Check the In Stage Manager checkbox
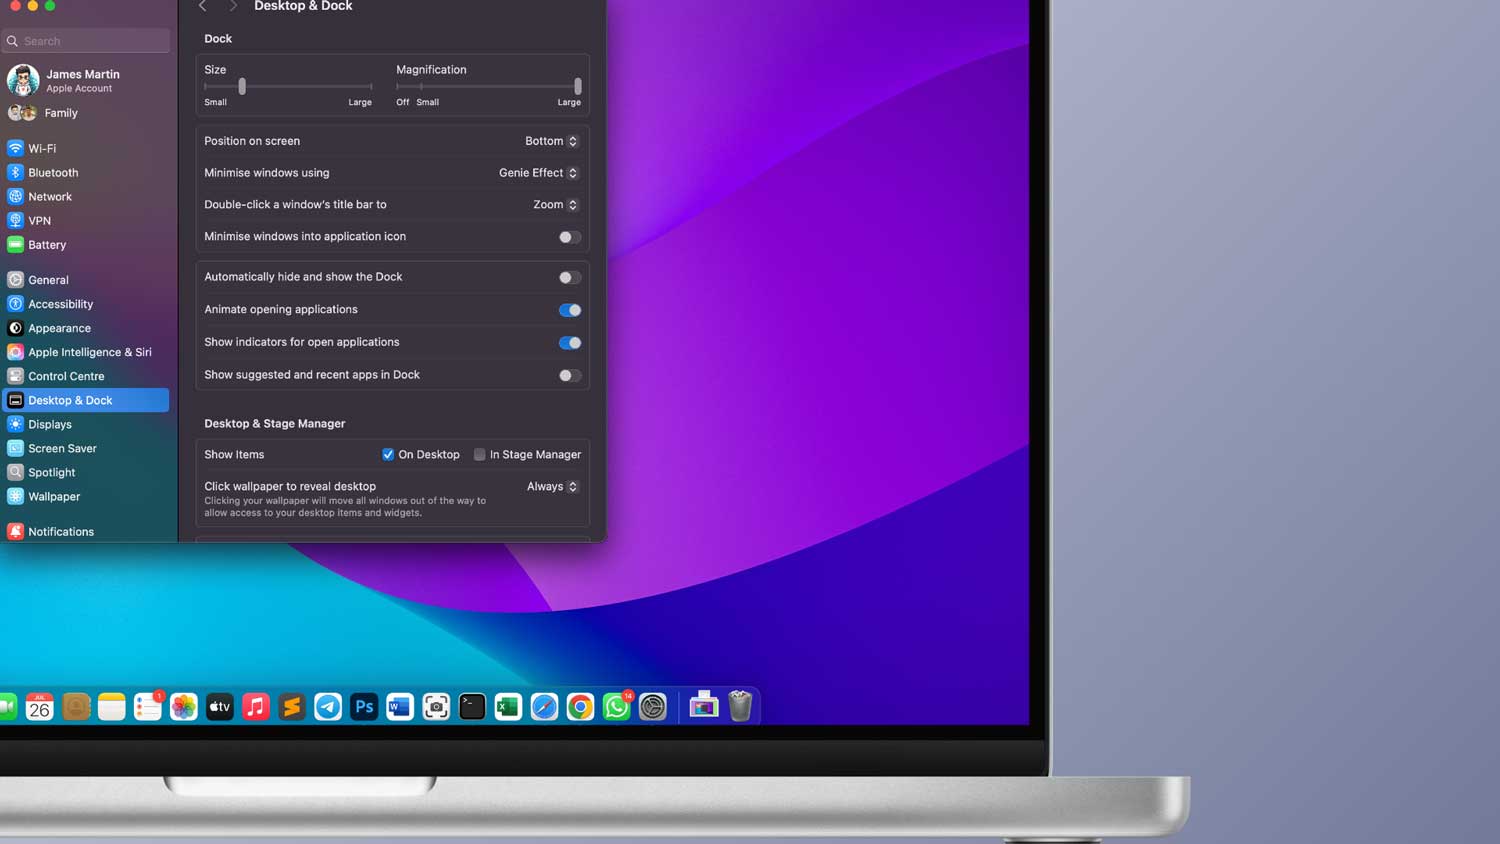The height and width of the screenshot is (844, 1500). tap(479, 454)
